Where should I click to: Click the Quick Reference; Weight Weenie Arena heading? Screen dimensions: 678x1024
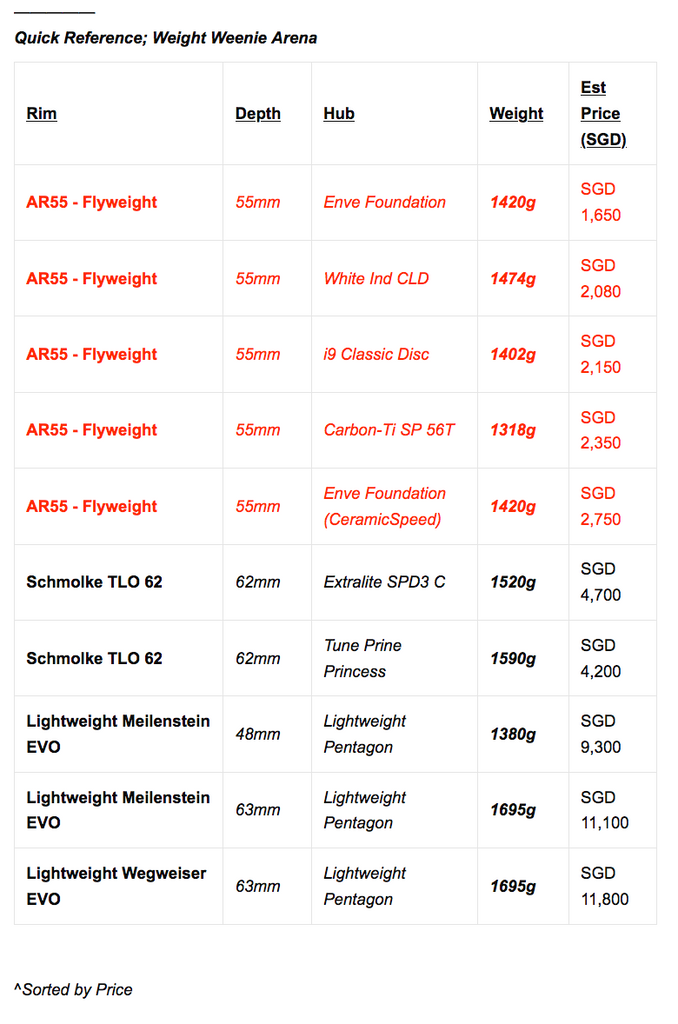166,39
